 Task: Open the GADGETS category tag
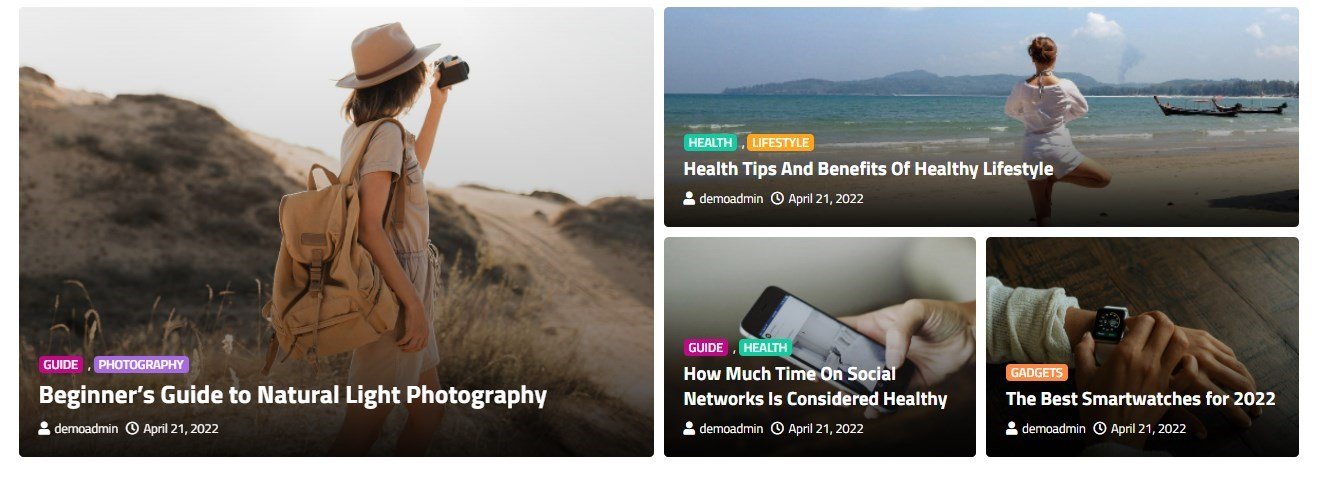pyautogui.click(x=1037, y=373)
